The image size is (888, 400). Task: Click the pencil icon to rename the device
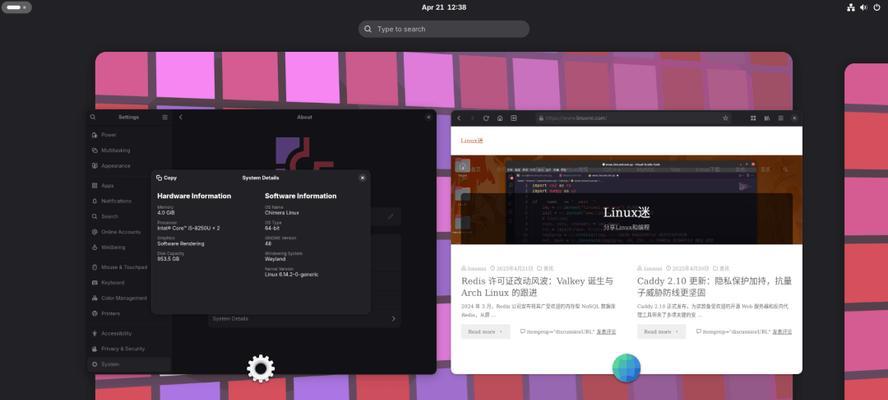pos(391,216)
